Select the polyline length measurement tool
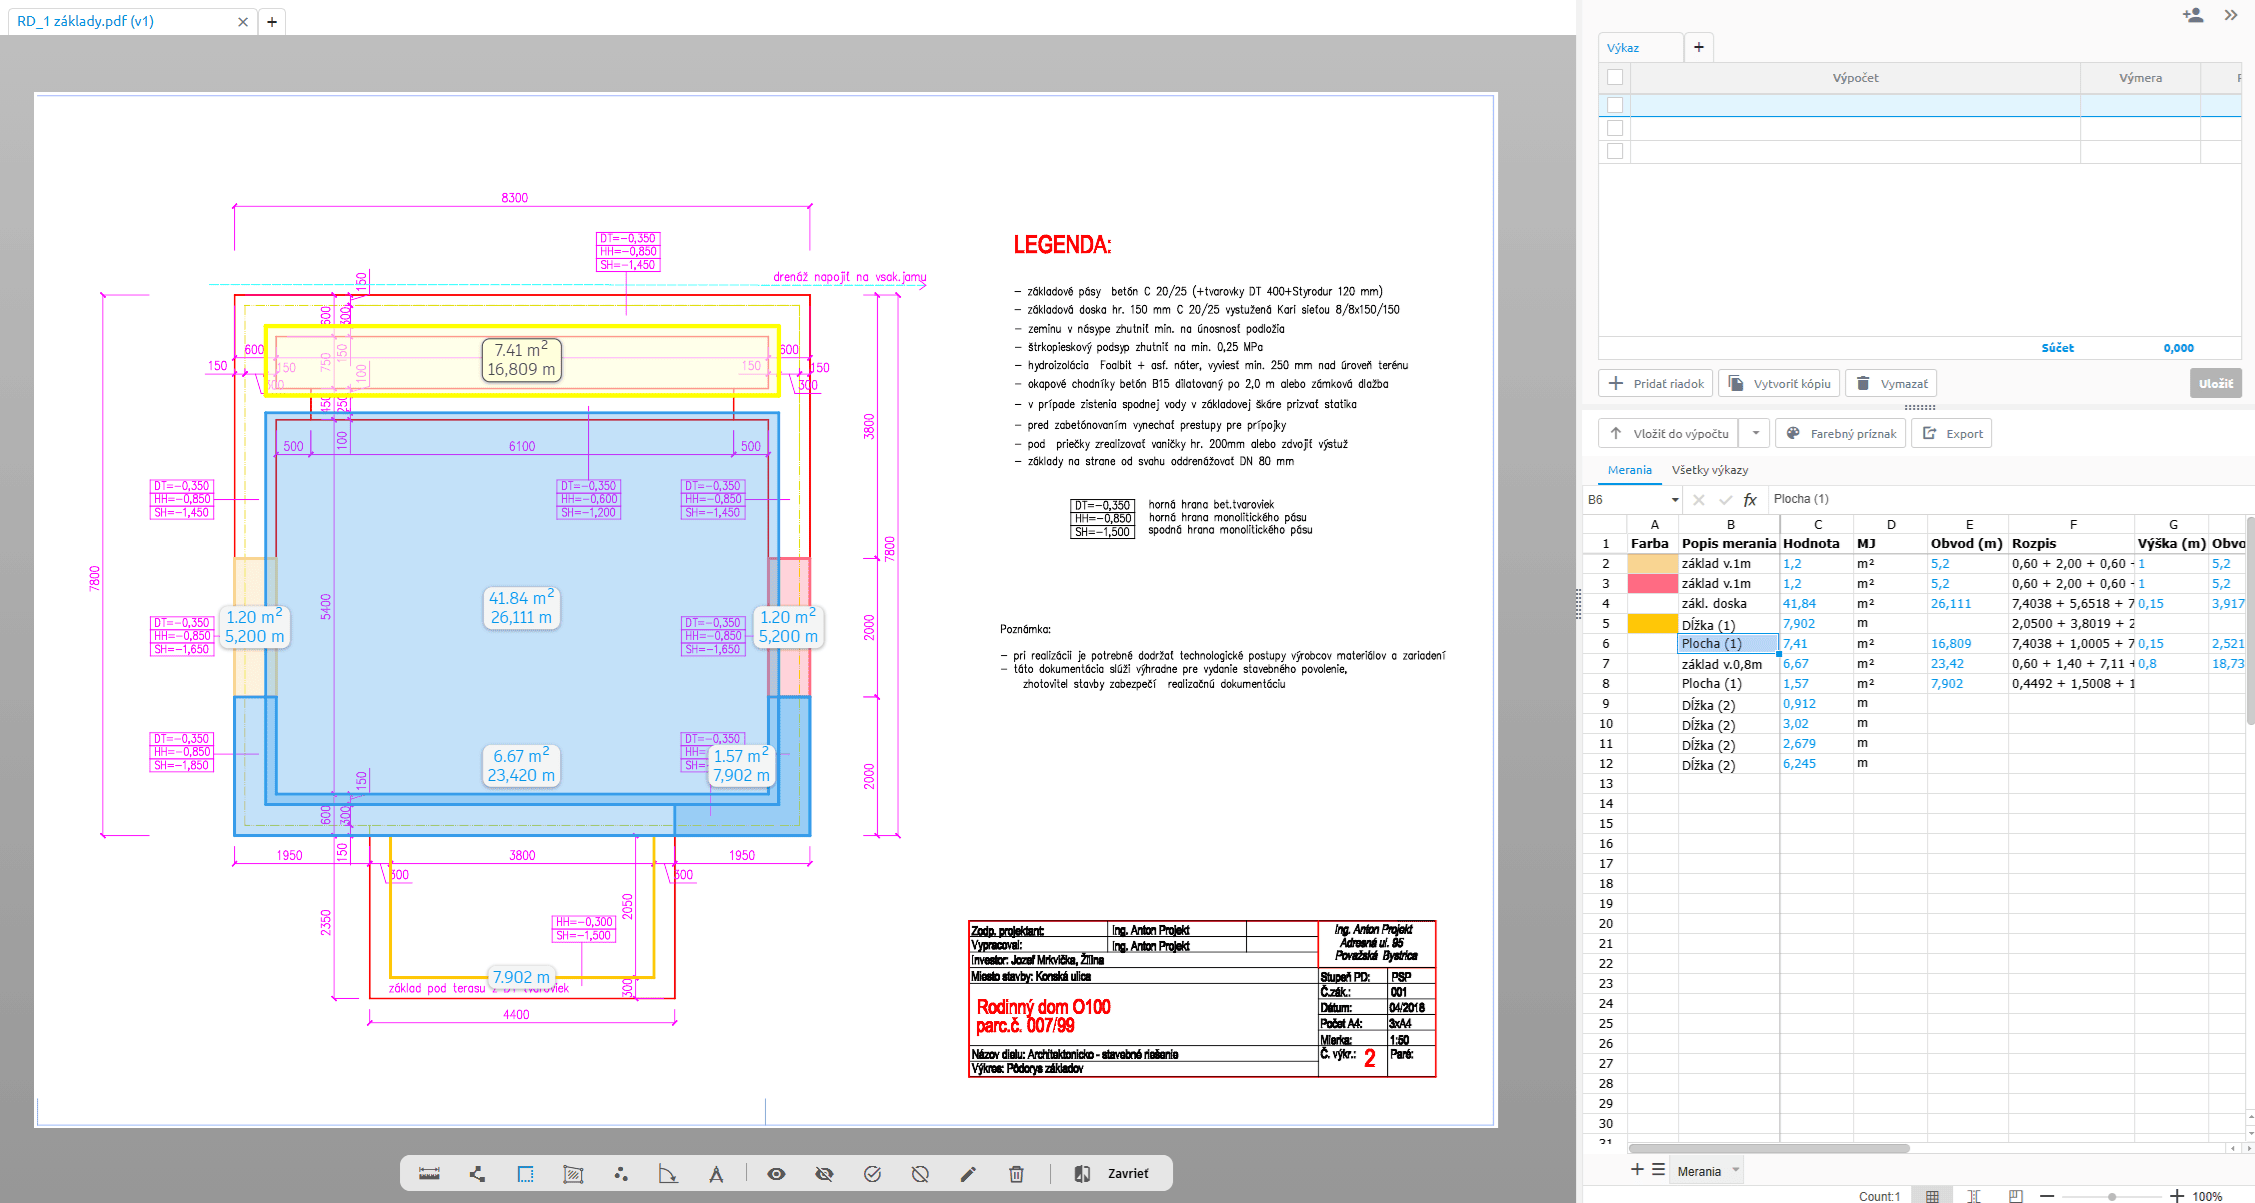 (x=477, y=1174)
